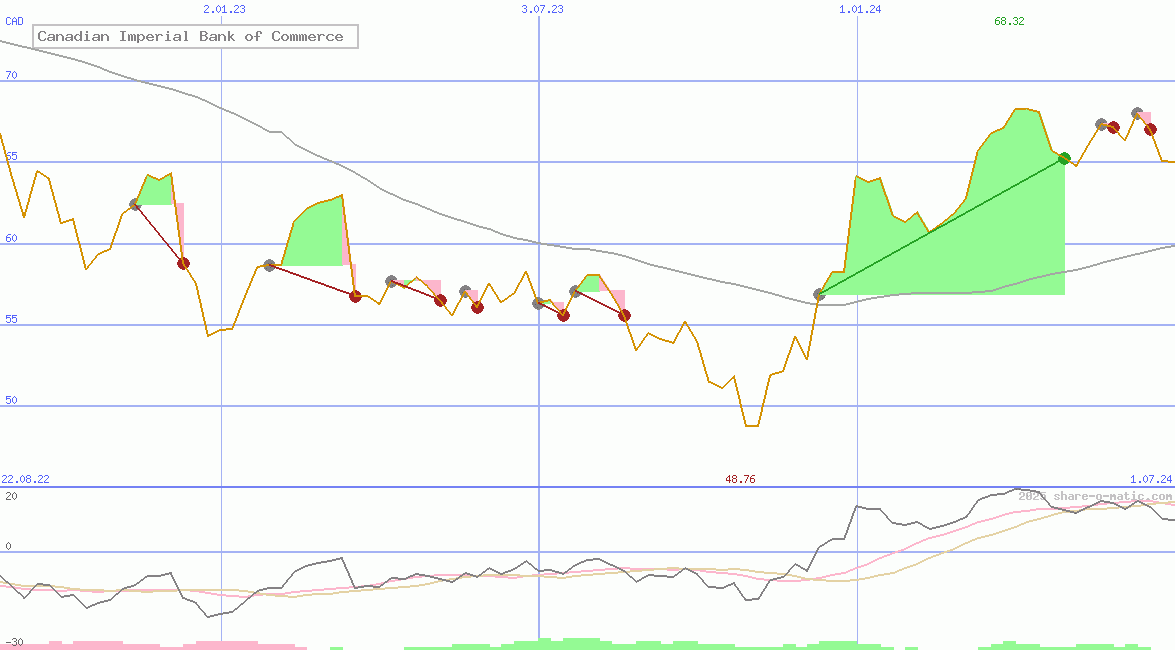Click the Canadian Imperial Bank of Commerce title box
This screenshot has height=650, width=1175.
pos(195,36)
